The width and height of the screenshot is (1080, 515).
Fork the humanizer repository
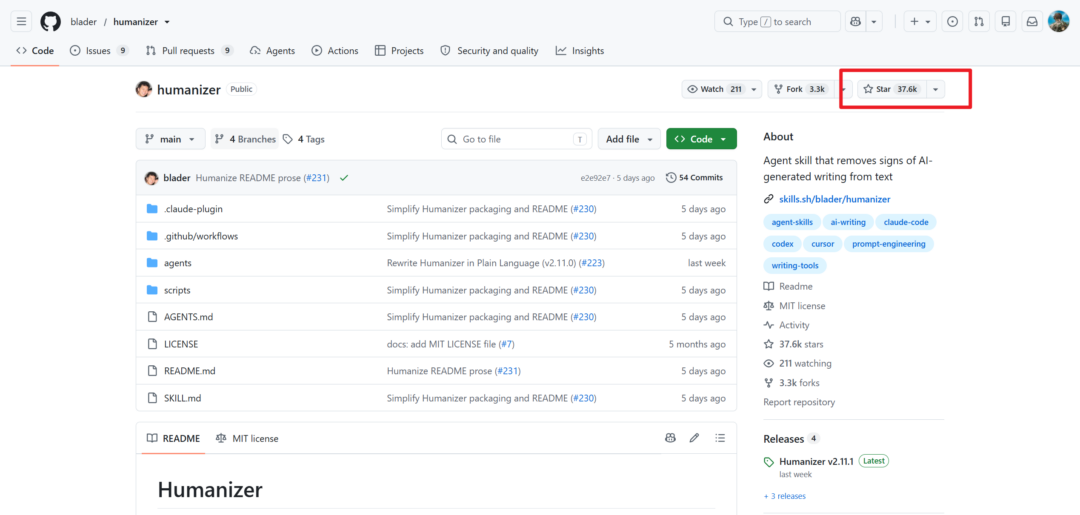pos(799,90)
